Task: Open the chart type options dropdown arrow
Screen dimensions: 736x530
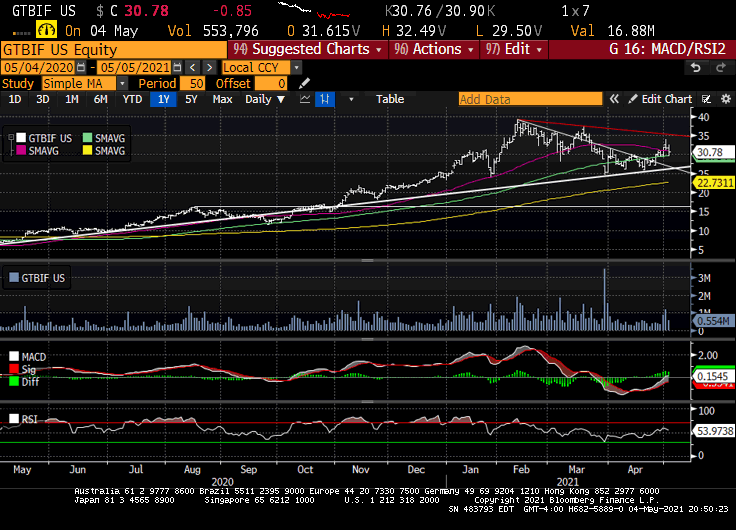Action: 351,100
